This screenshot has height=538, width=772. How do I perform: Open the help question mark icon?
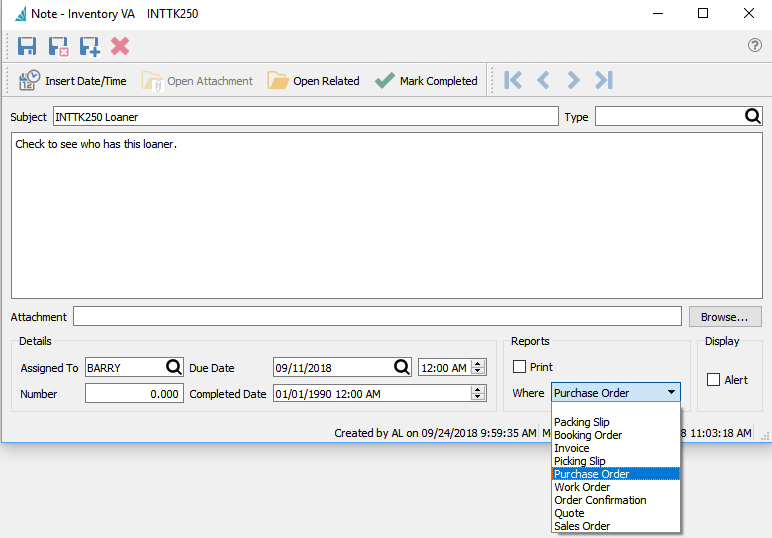754,45
